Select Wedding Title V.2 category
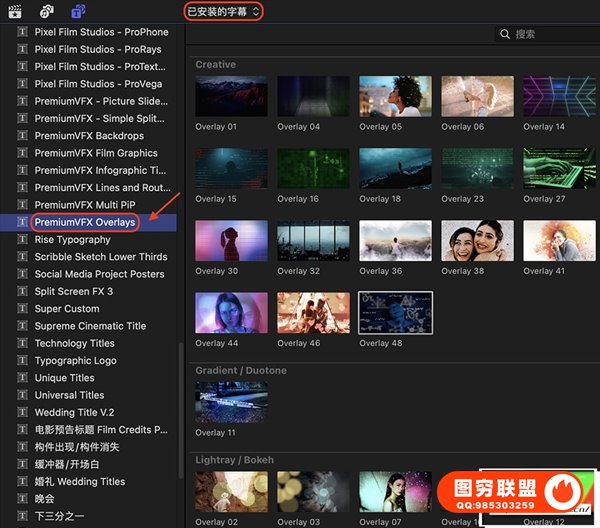The height and width of the screenshot is (528, 600). coord(75,413)
